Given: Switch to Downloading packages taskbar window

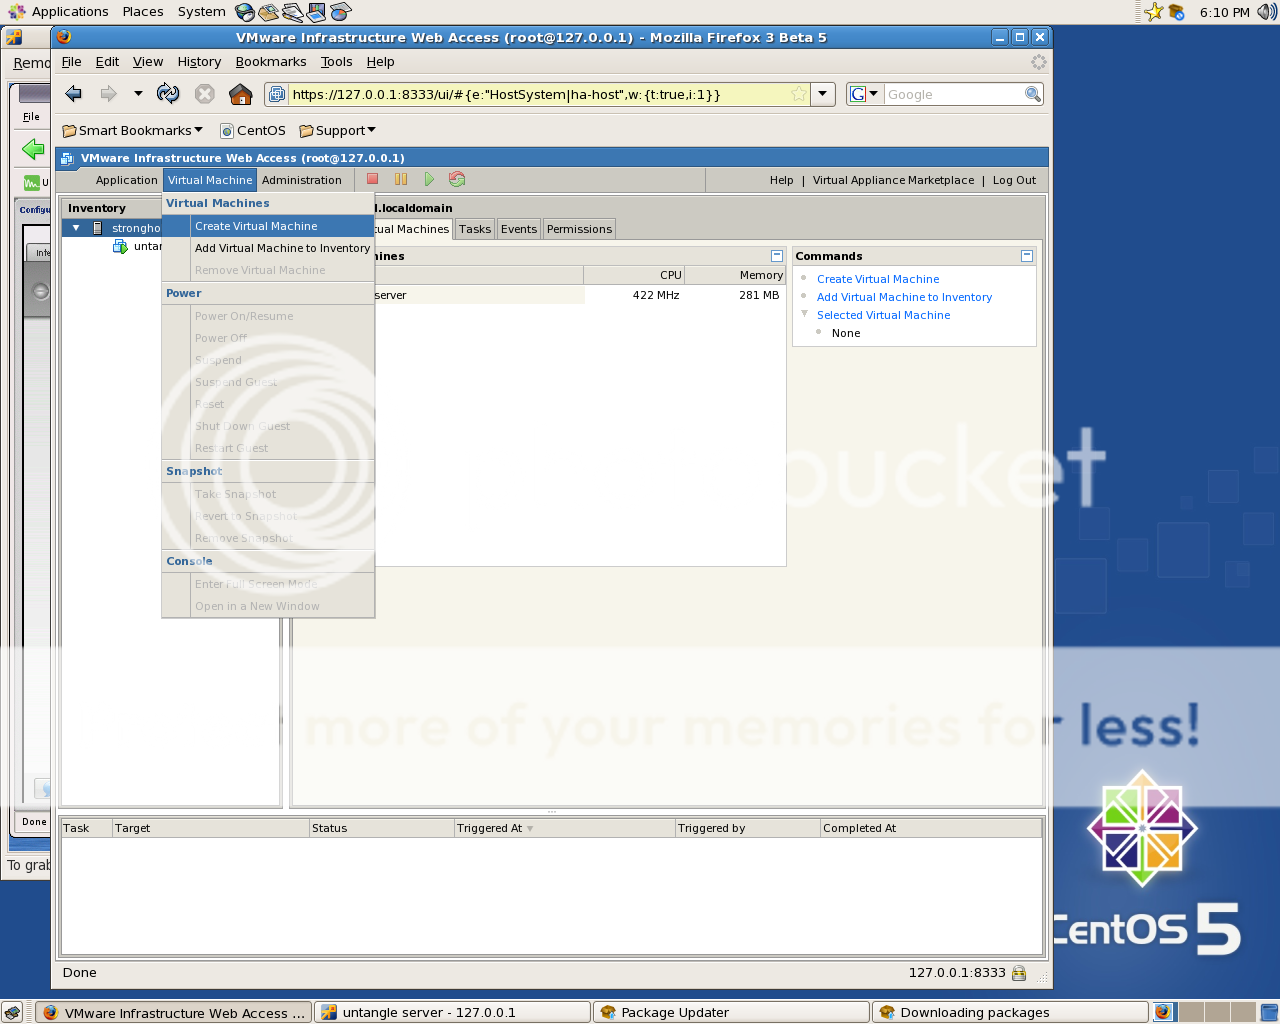Looking at the screenshot, I should [1010, 1012].
